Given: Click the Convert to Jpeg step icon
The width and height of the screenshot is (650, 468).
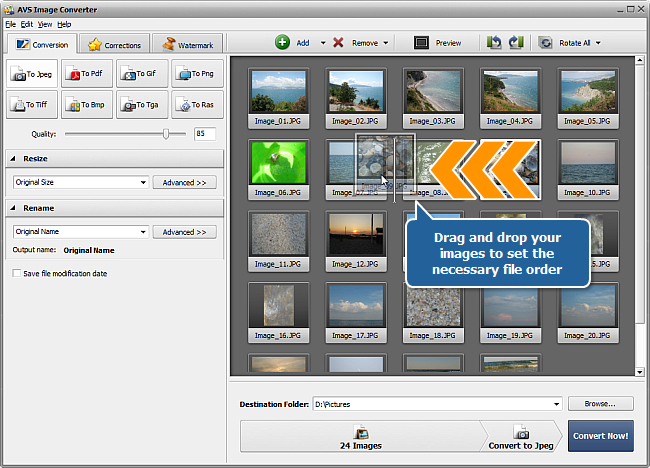Looking at the screenshot, I should coord(521,432).
